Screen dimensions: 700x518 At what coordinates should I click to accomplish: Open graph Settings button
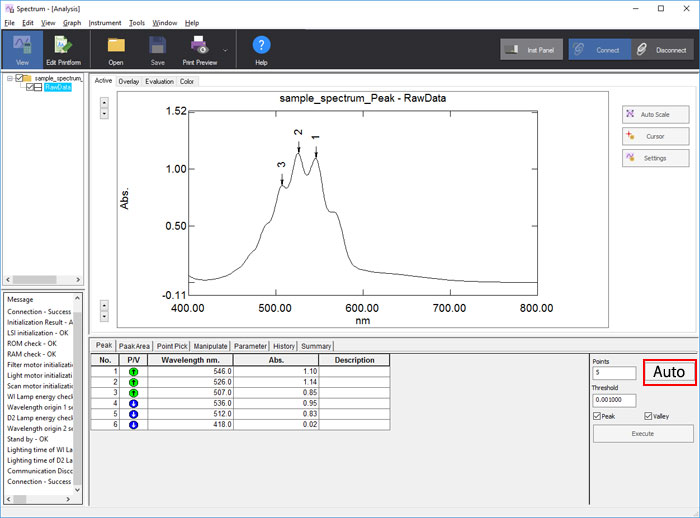[655, 158]
